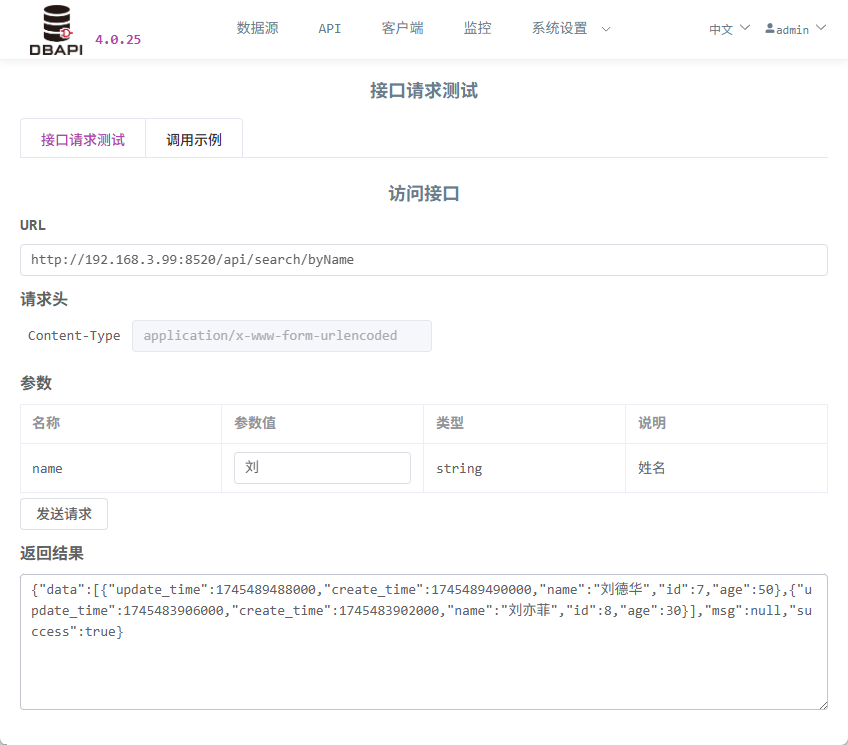
Task: Click inside the 返回结果 textarea
Action: point(423,642)
